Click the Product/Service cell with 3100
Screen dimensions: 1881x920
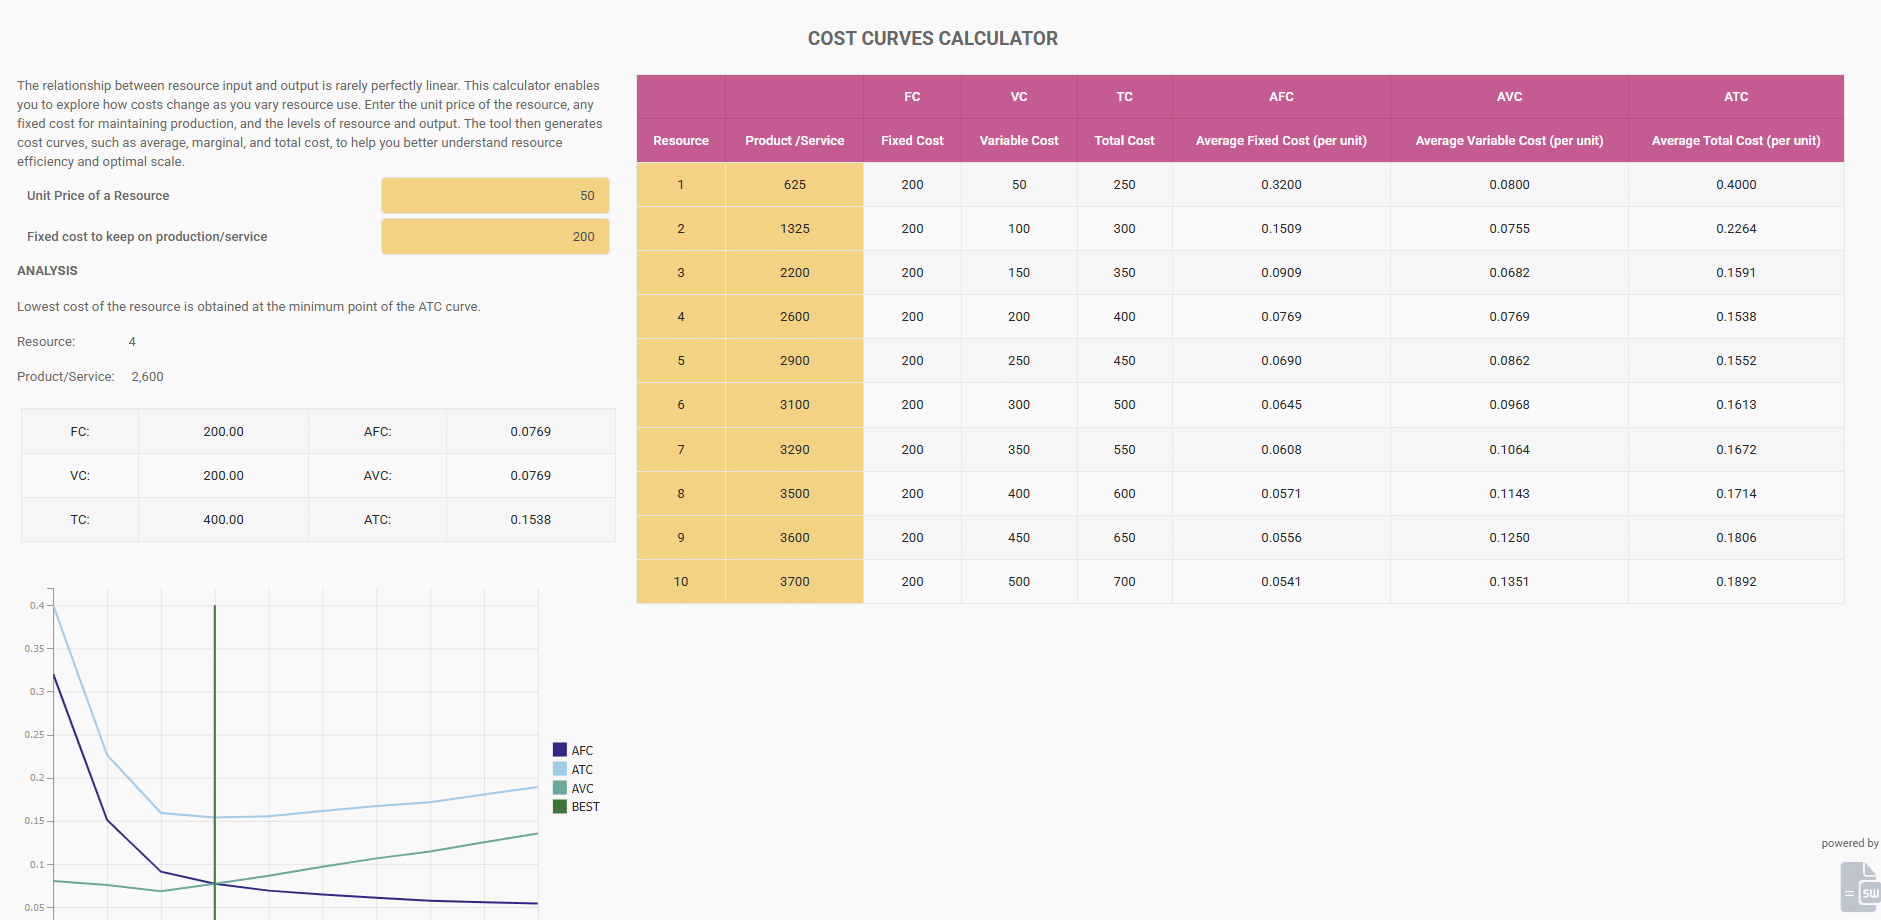click(x=795, y=405)
